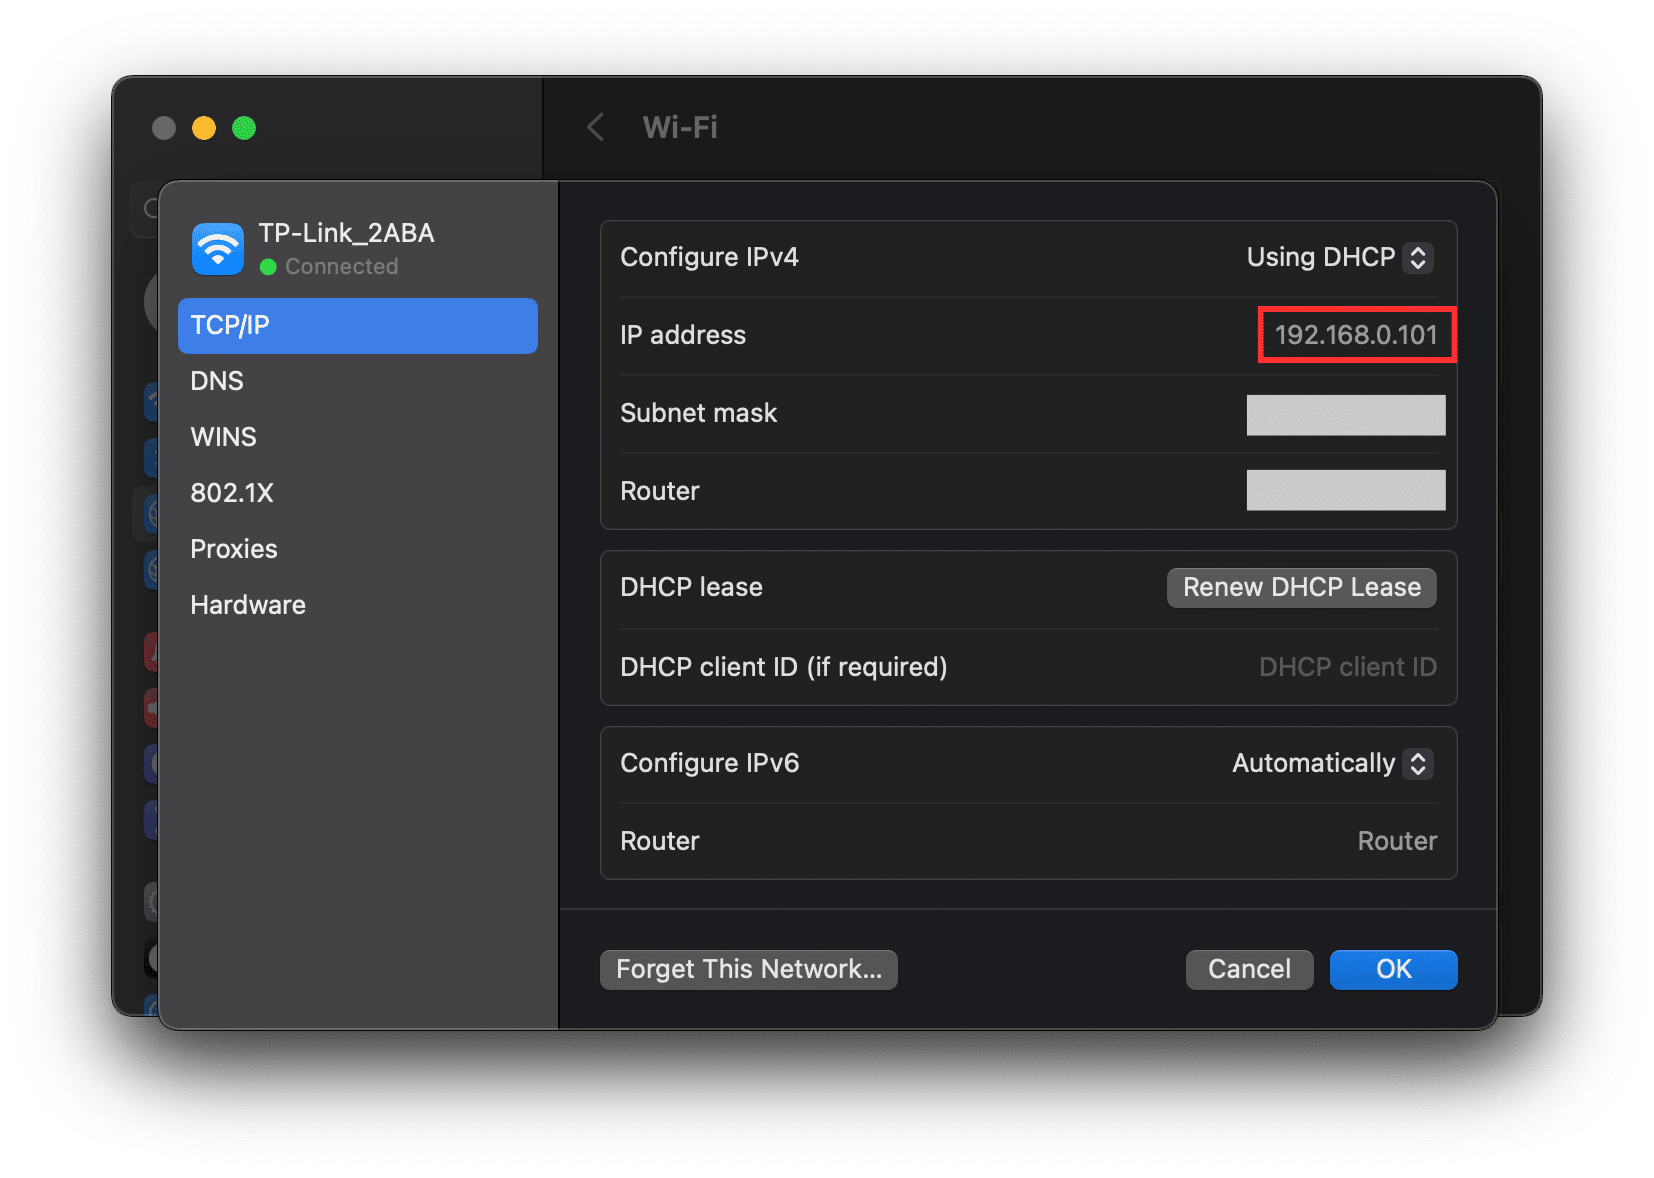
Task: Go back using the chevron beside Wi-Fi
Action: (596, 127)
